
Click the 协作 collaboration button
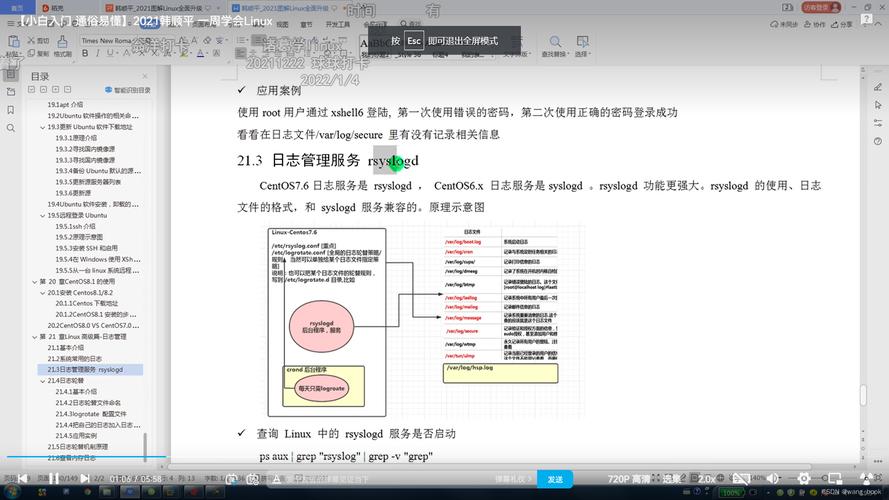pyautogui.click(x=815, y=24)
